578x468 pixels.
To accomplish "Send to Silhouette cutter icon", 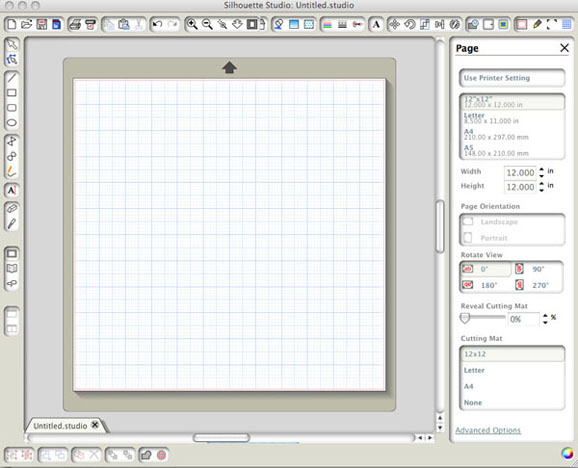I will (x=90, y=25).
